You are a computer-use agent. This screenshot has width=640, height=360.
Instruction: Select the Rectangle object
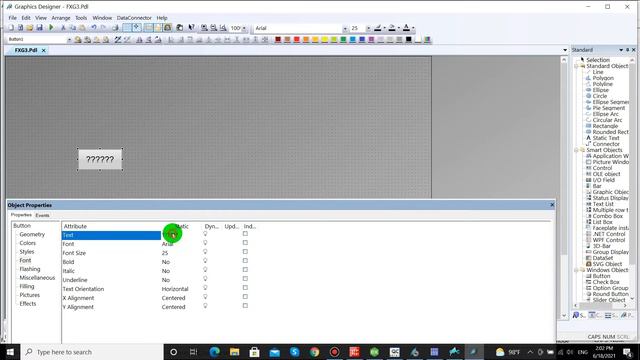click(x=605, y=126)
